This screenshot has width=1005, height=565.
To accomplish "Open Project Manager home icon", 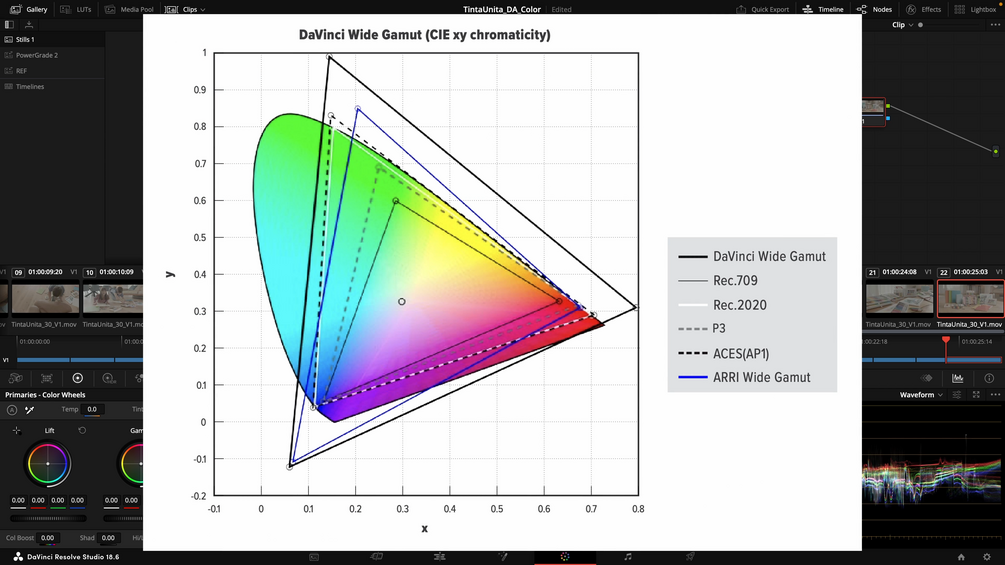I will (x=961, y=557).
